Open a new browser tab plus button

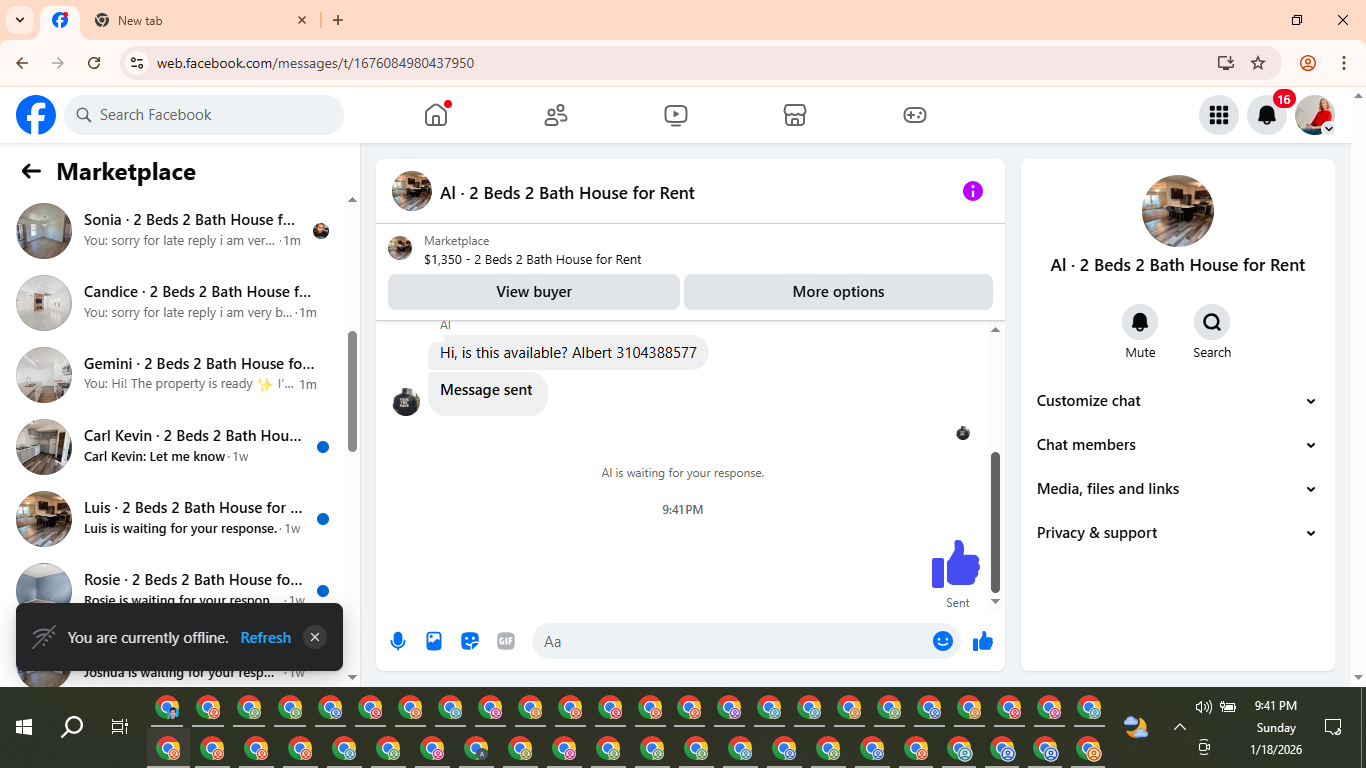[x=338, y=20]
